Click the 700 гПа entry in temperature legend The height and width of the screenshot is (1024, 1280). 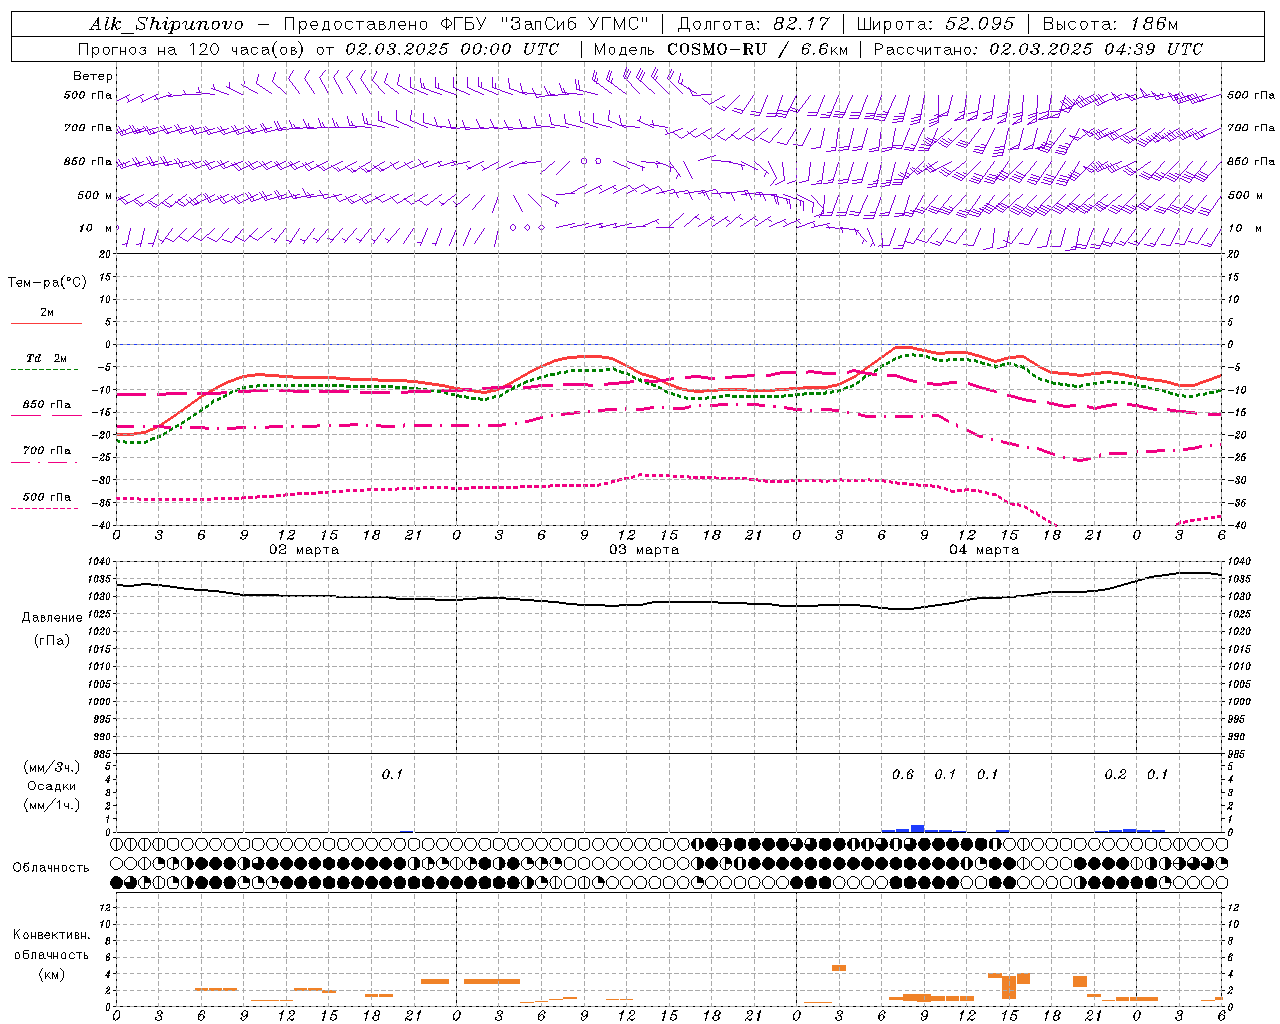point(46,450)
